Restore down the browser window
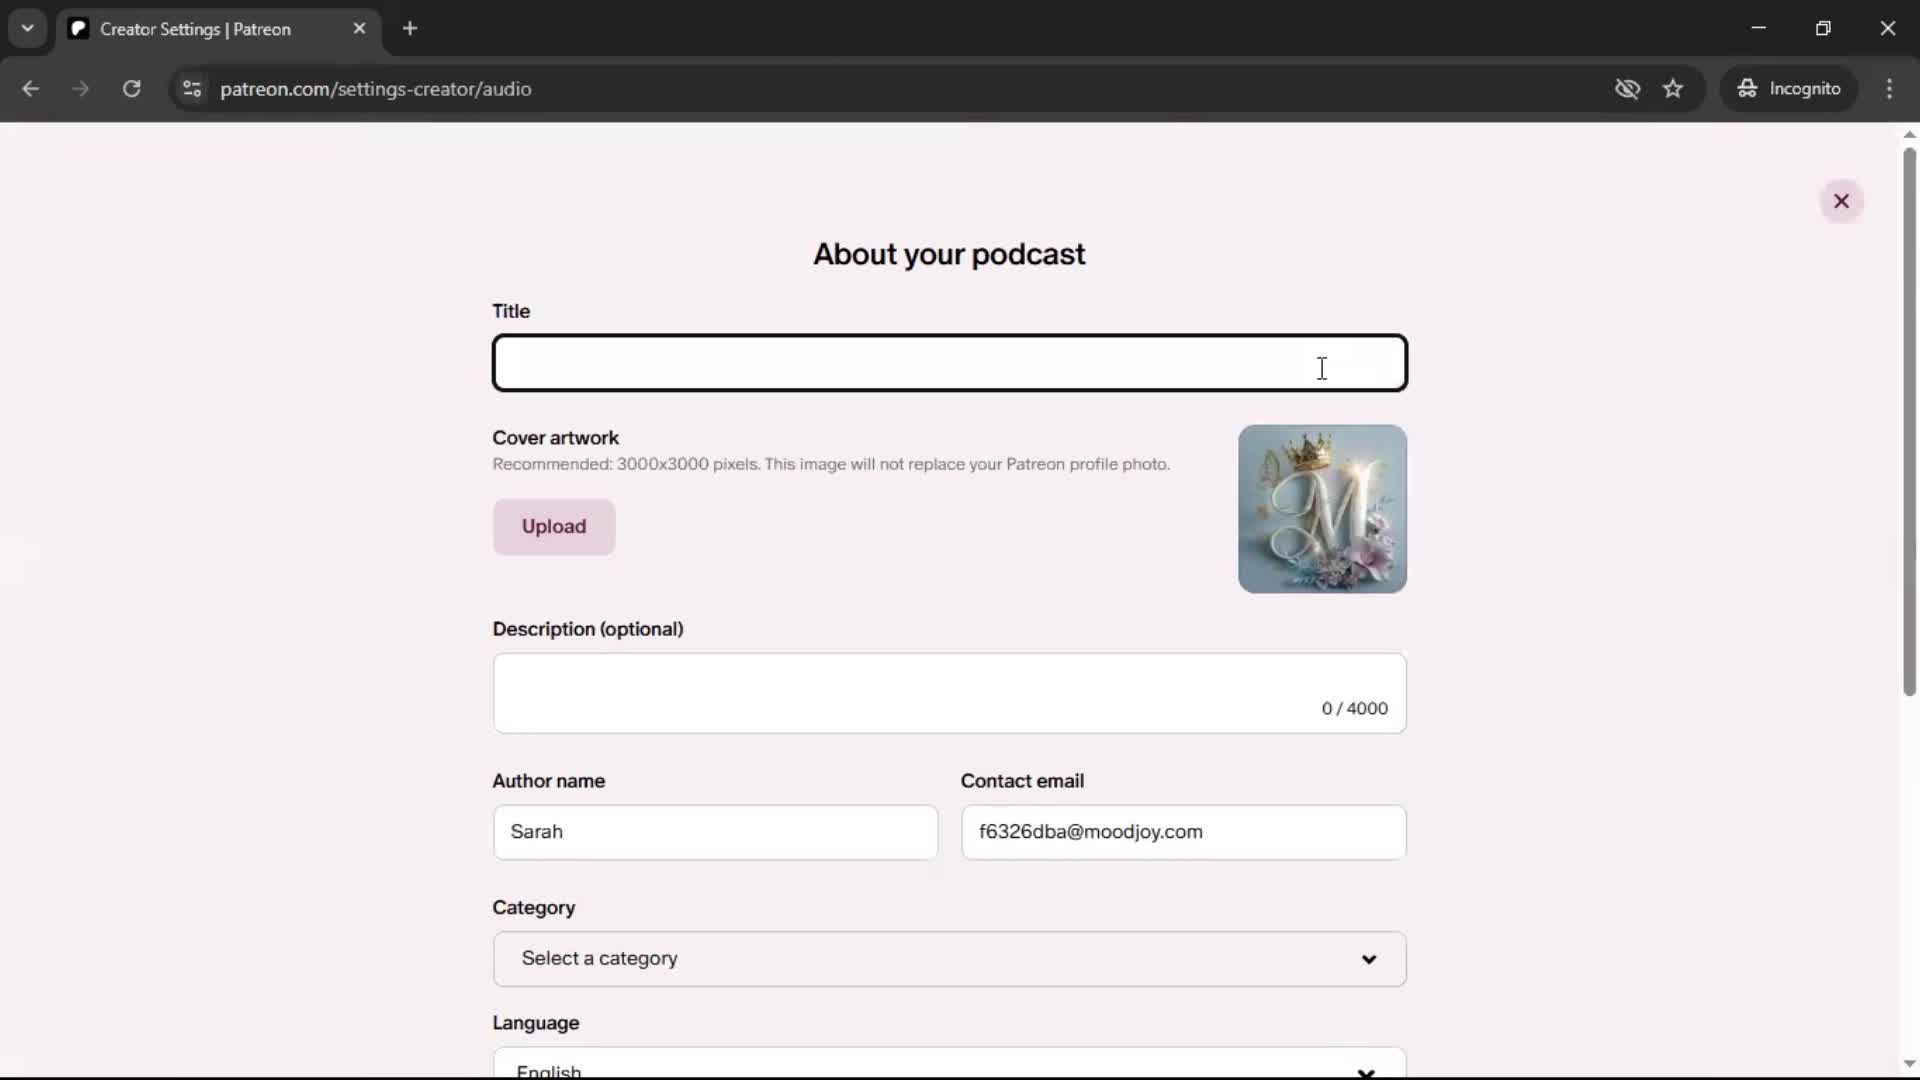The image size is (1920, 1080). tap(1823, 29)
